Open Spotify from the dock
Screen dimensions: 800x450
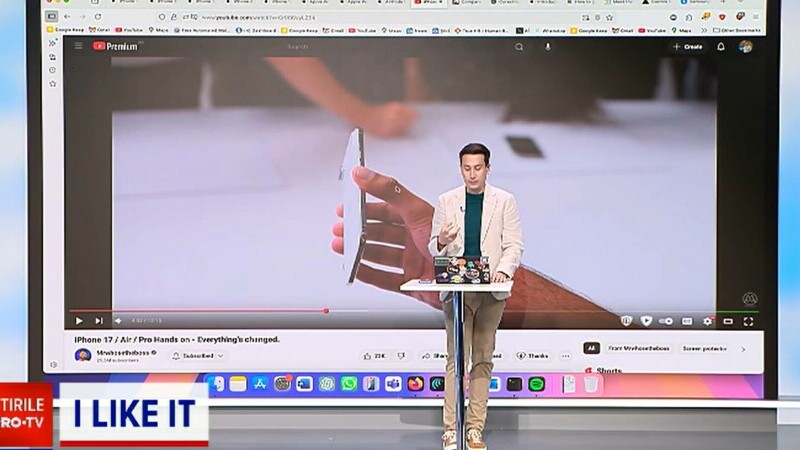[536, 384]
